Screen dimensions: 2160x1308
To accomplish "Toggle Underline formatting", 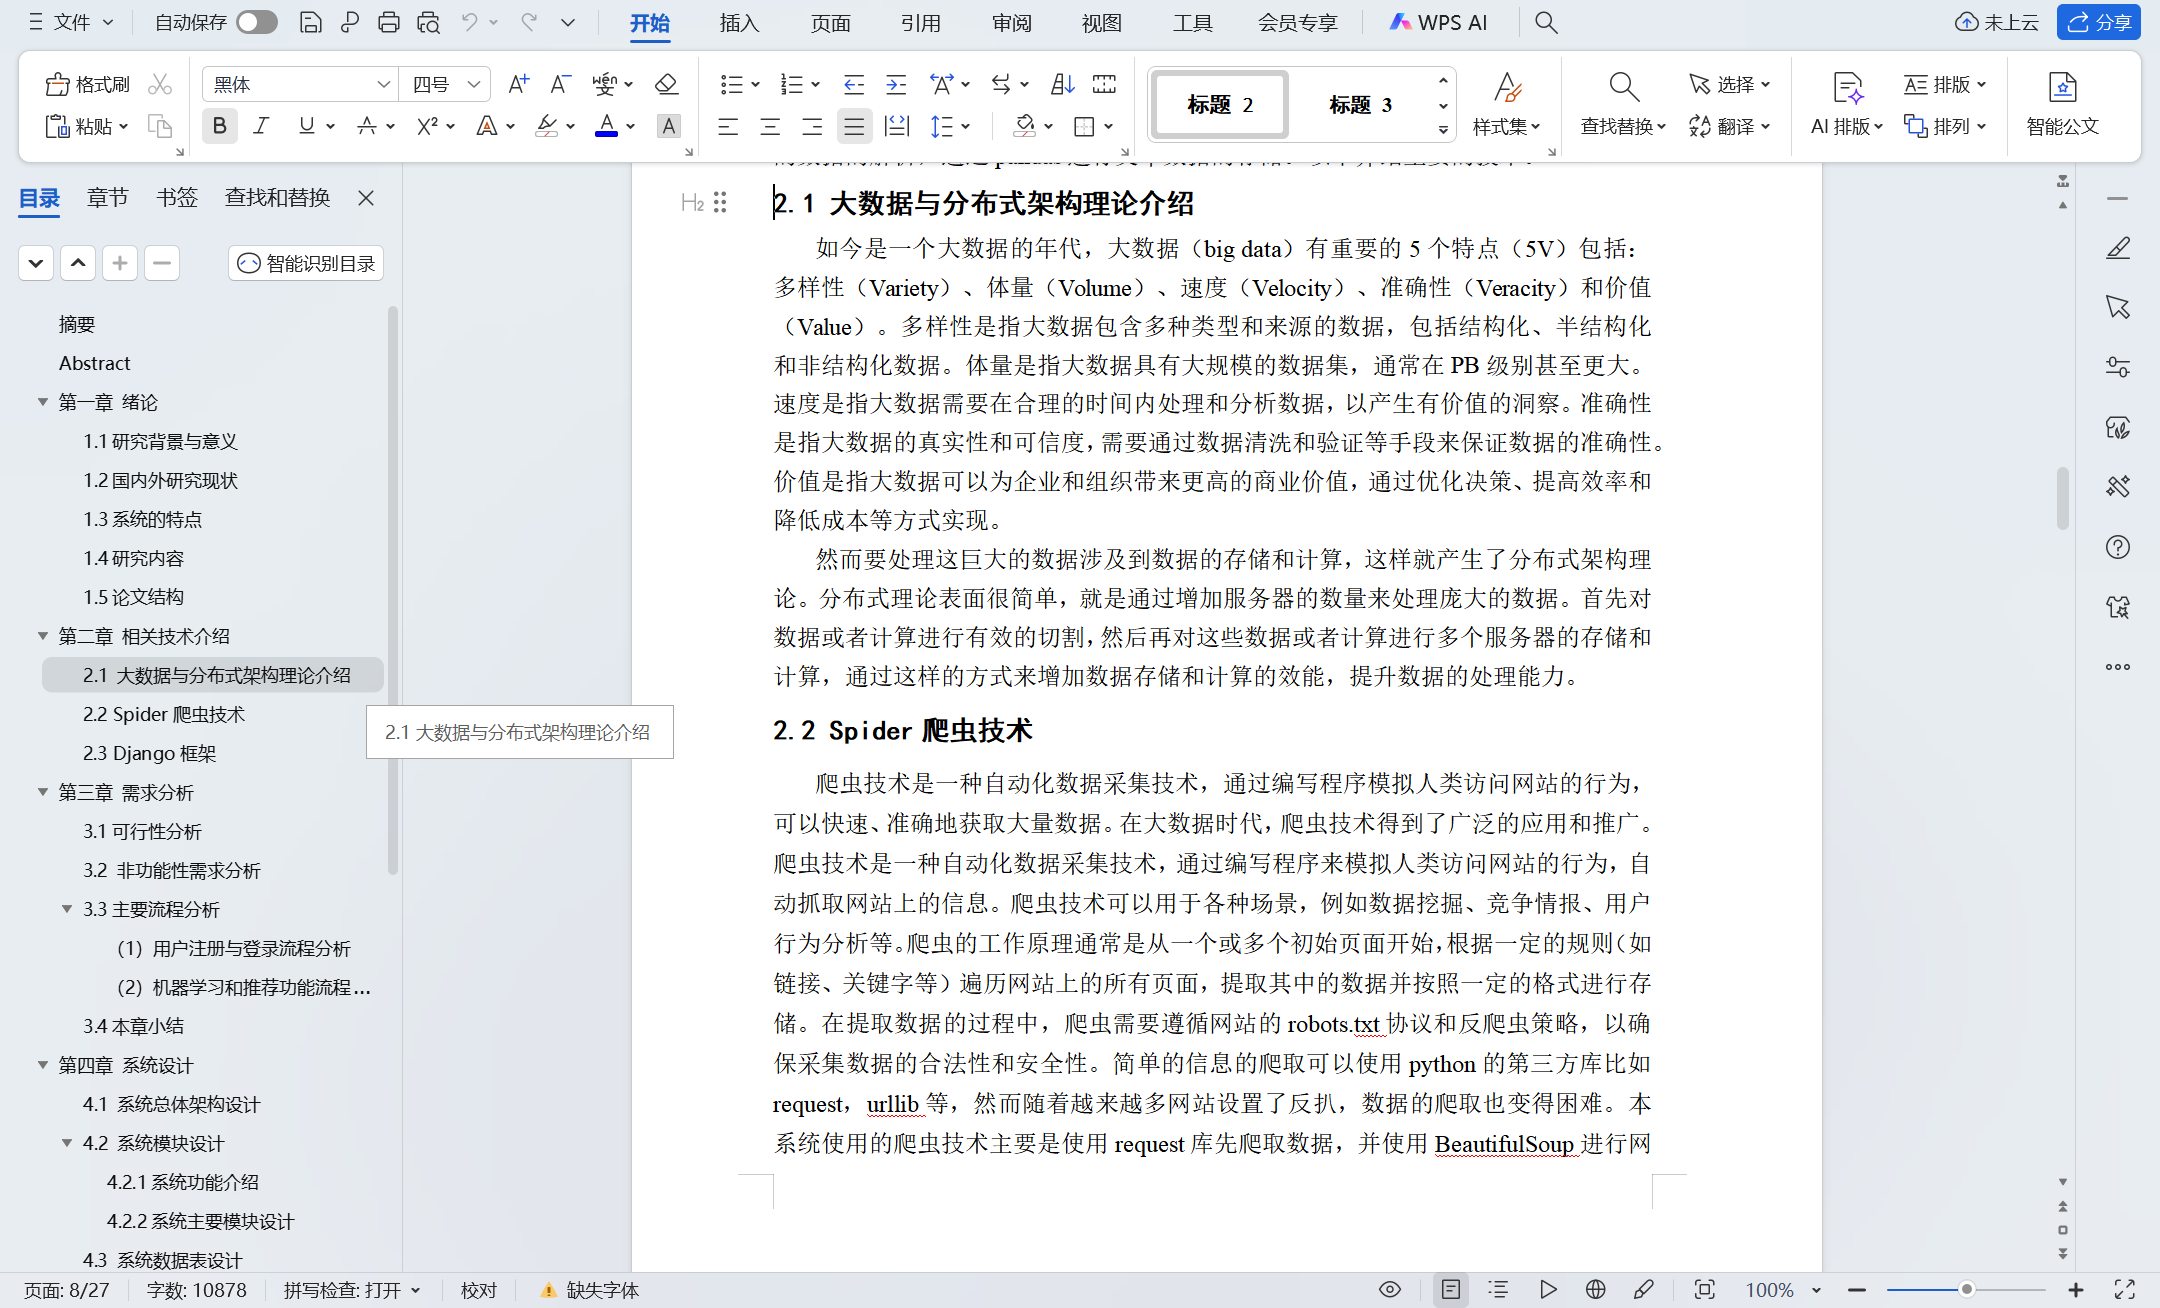I will 306,126.
